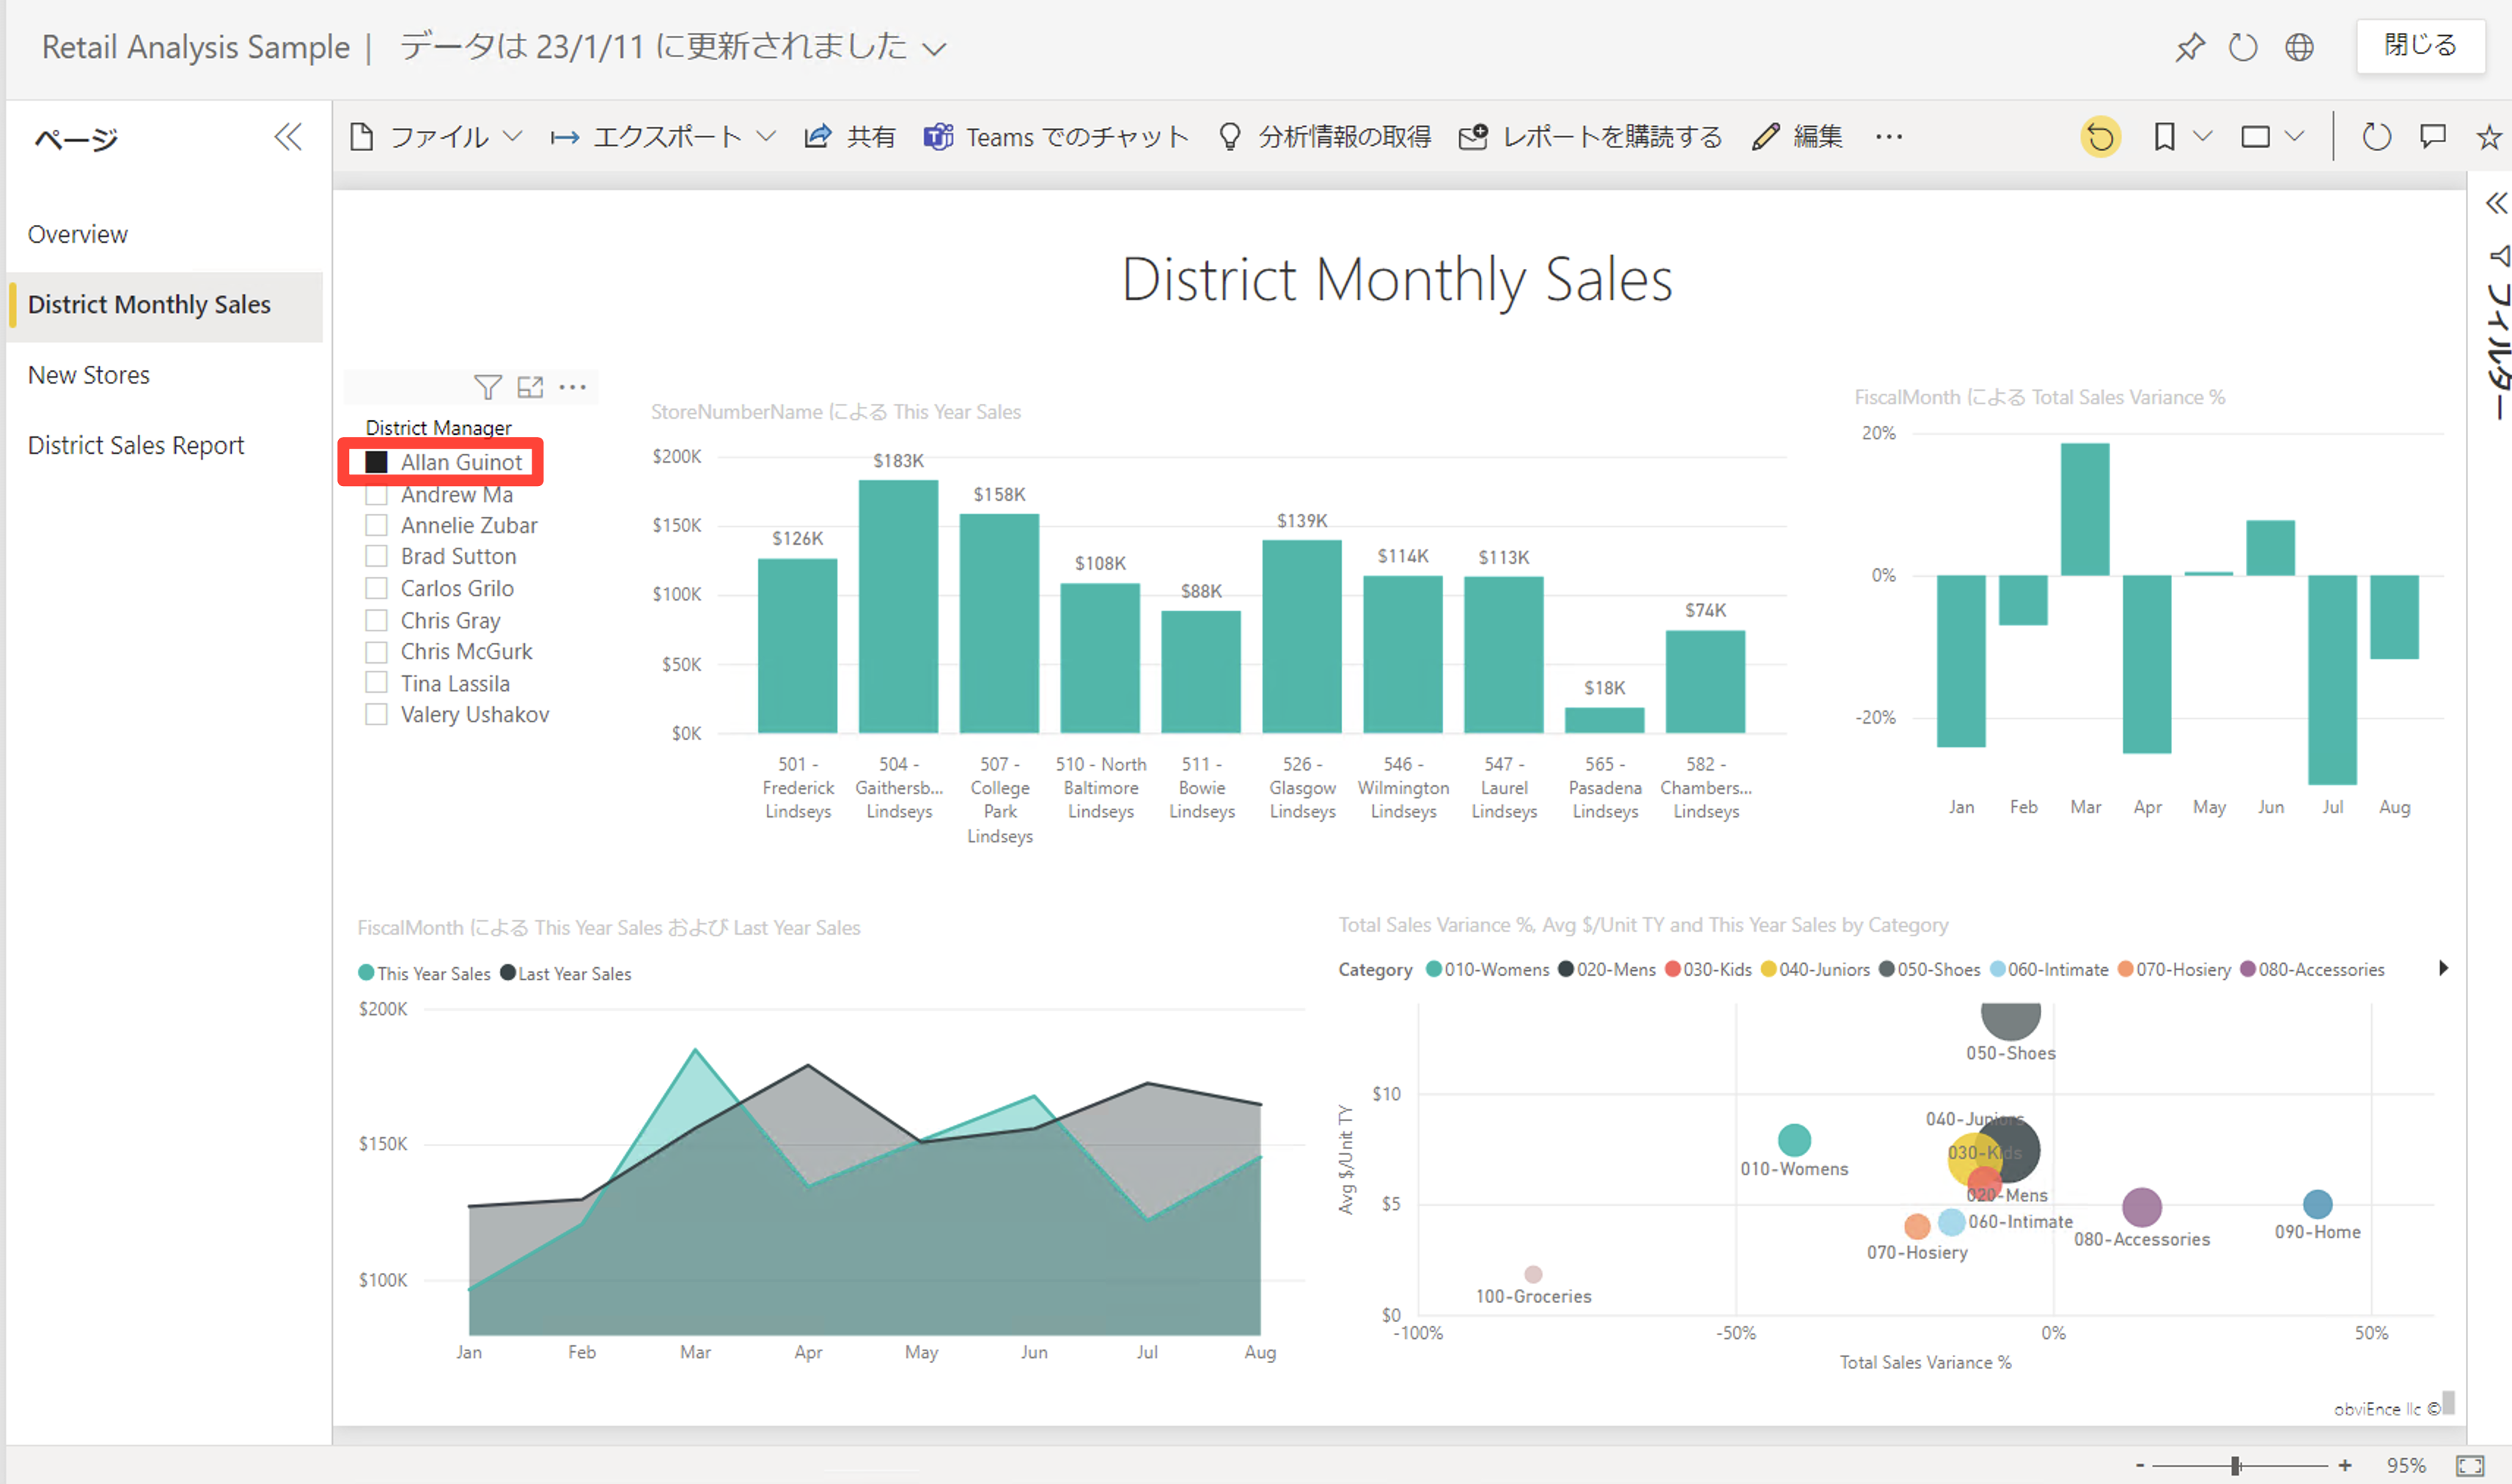Switch to the New Stores page

tap(89, 375)
